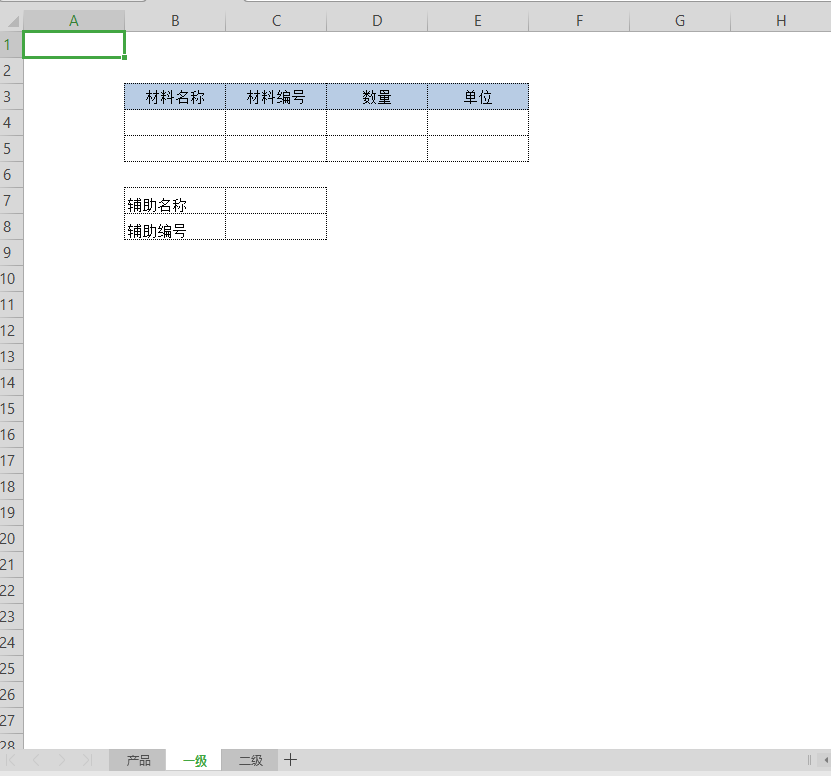Click the next sheet arrow
Screen dimensions: 831x776
point(62,761)
